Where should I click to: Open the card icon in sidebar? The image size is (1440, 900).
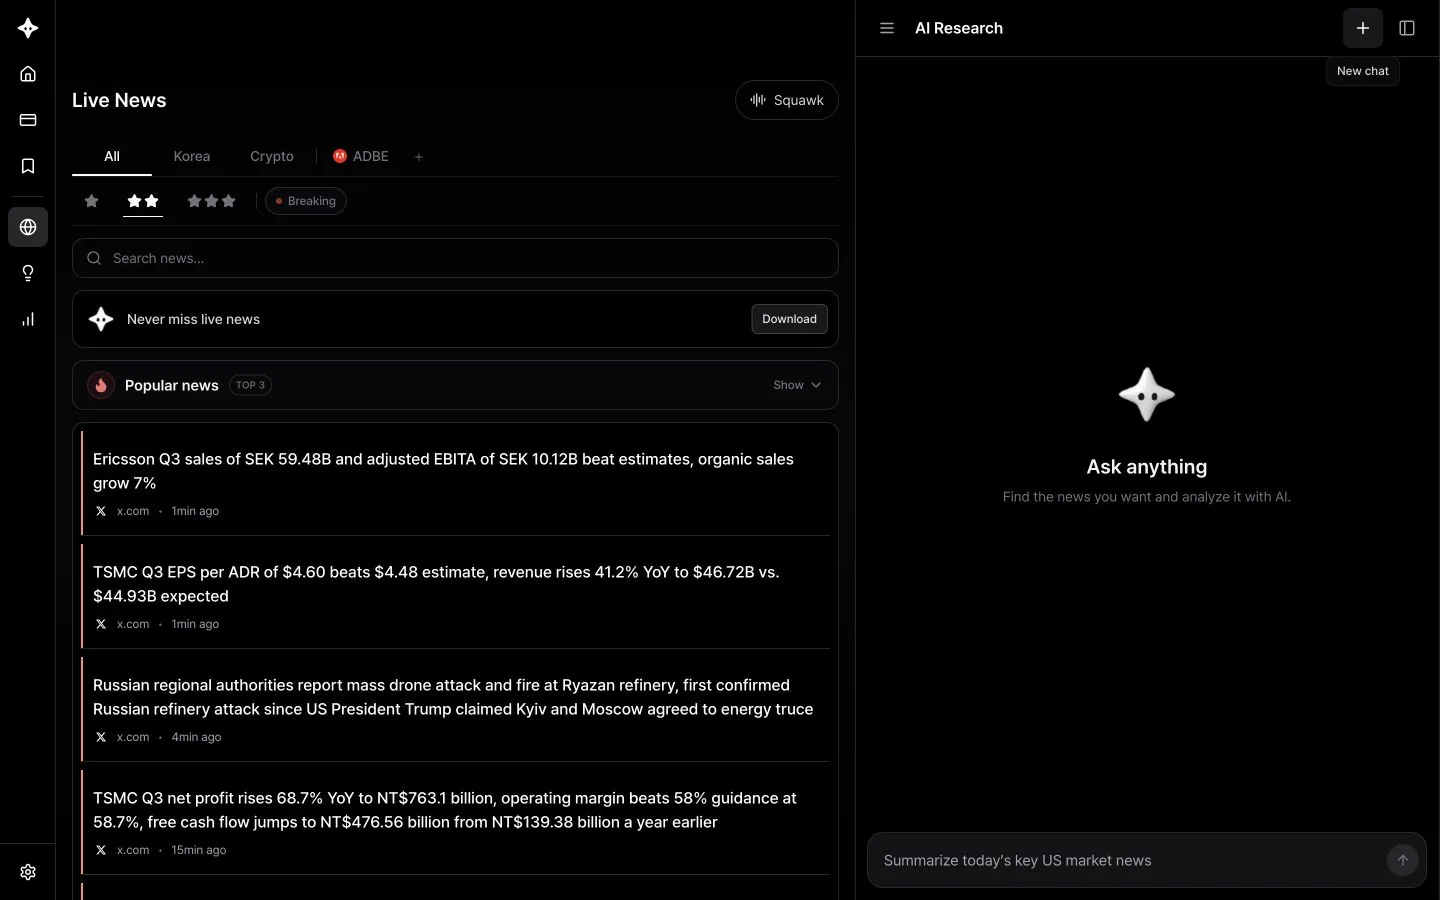click(x=28, y=120)
